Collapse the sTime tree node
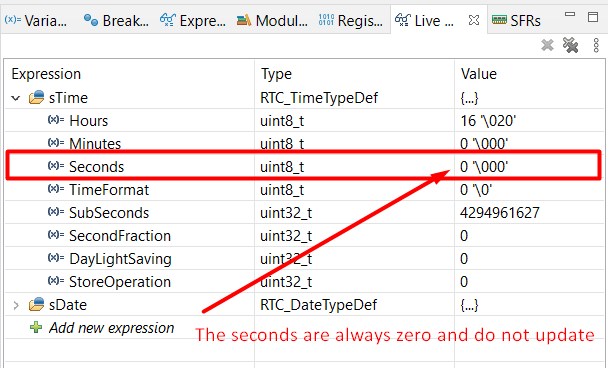 click(x=16, y=98)
